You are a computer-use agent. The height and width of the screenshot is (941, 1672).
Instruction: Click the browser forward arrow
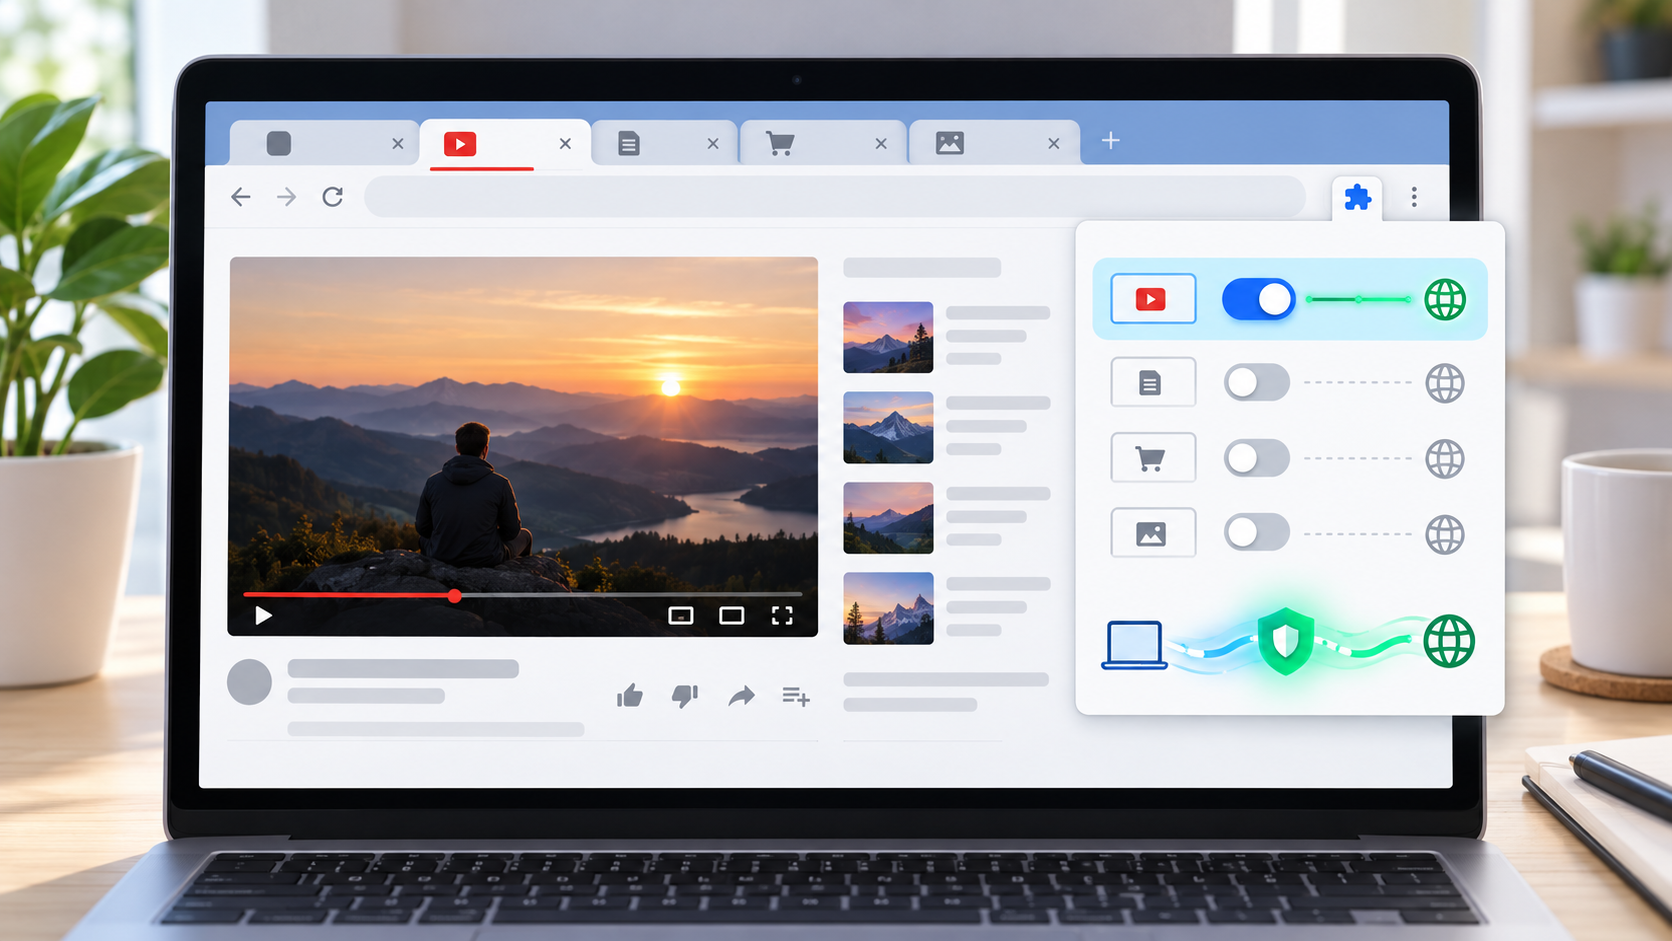point(287,197)
